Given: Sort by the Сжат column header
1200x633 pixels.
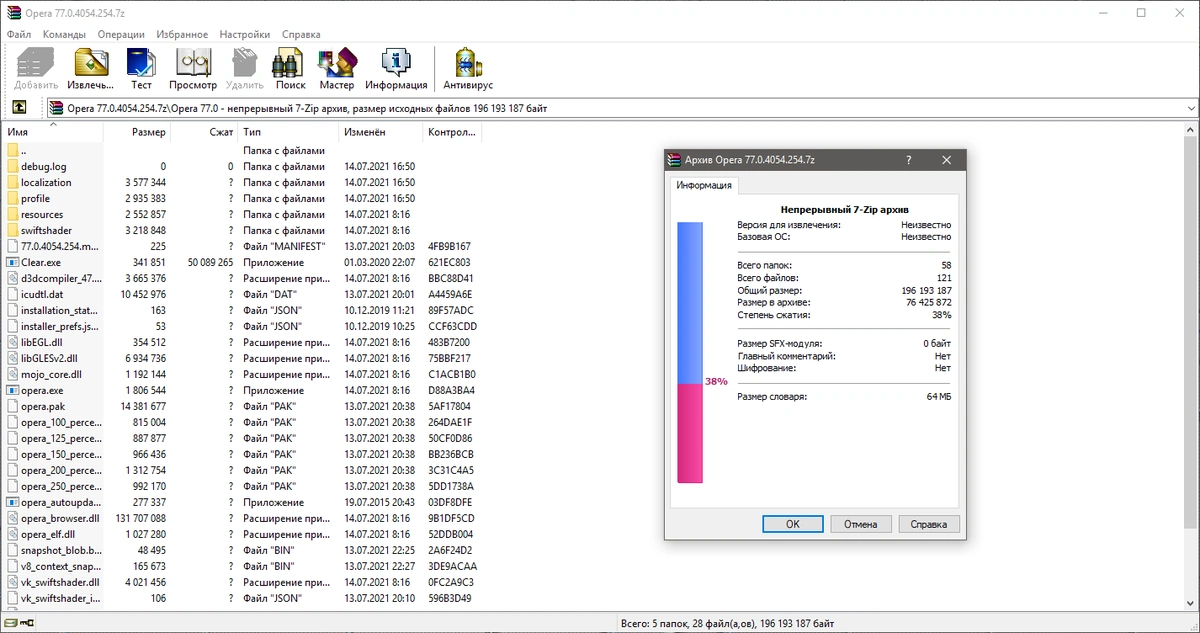Looking at the screenshot, I should (204, 132).
